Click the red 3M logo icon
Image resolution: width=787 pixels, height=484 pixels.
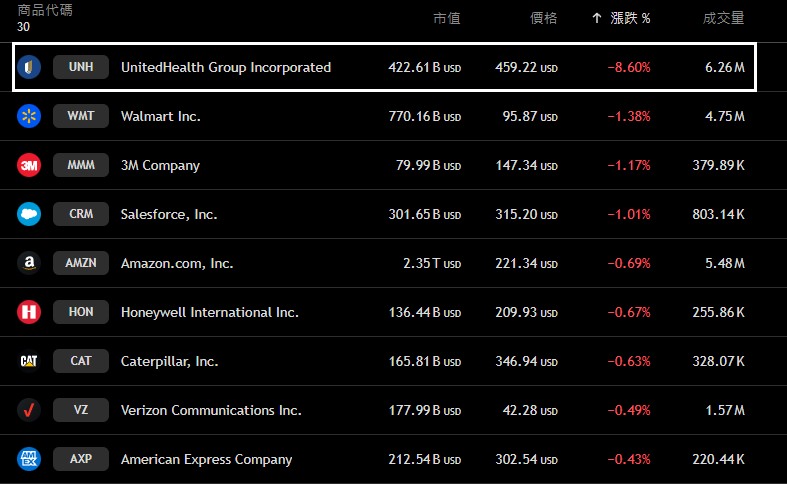29,165
